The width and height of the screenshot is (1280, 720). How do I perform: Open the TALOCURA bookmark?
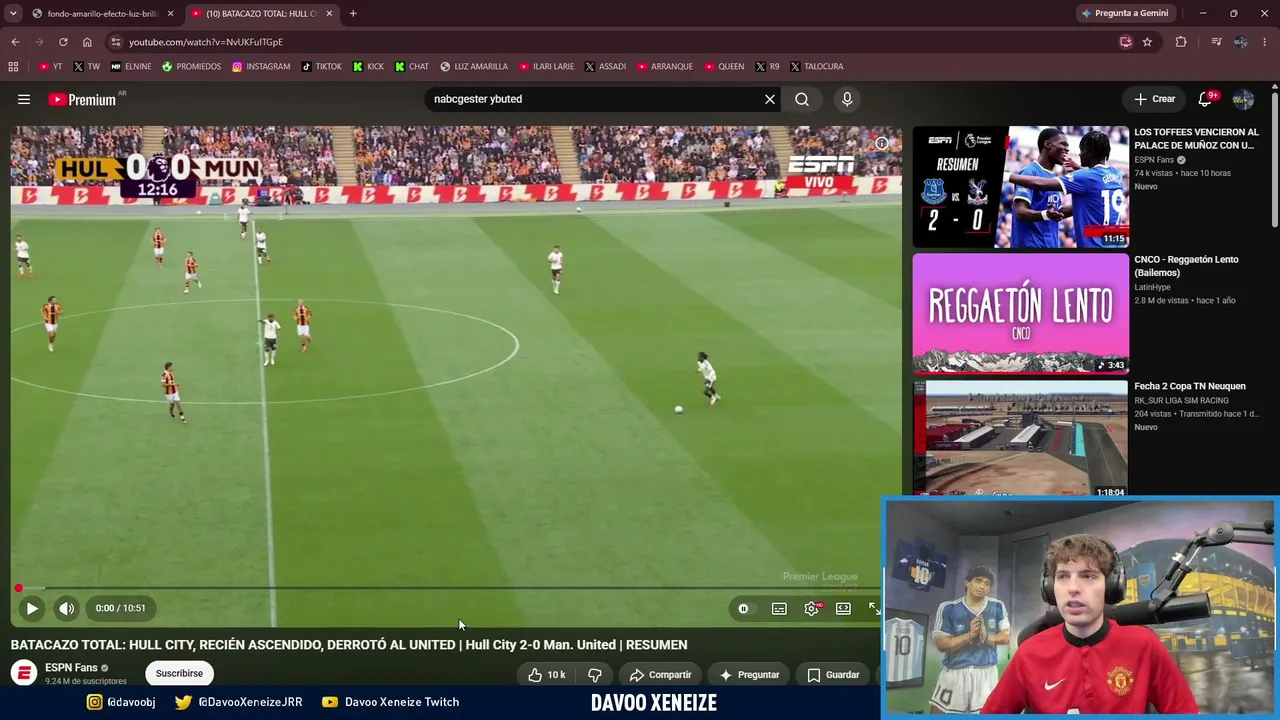pyautogui.click(x=816, y=67)
